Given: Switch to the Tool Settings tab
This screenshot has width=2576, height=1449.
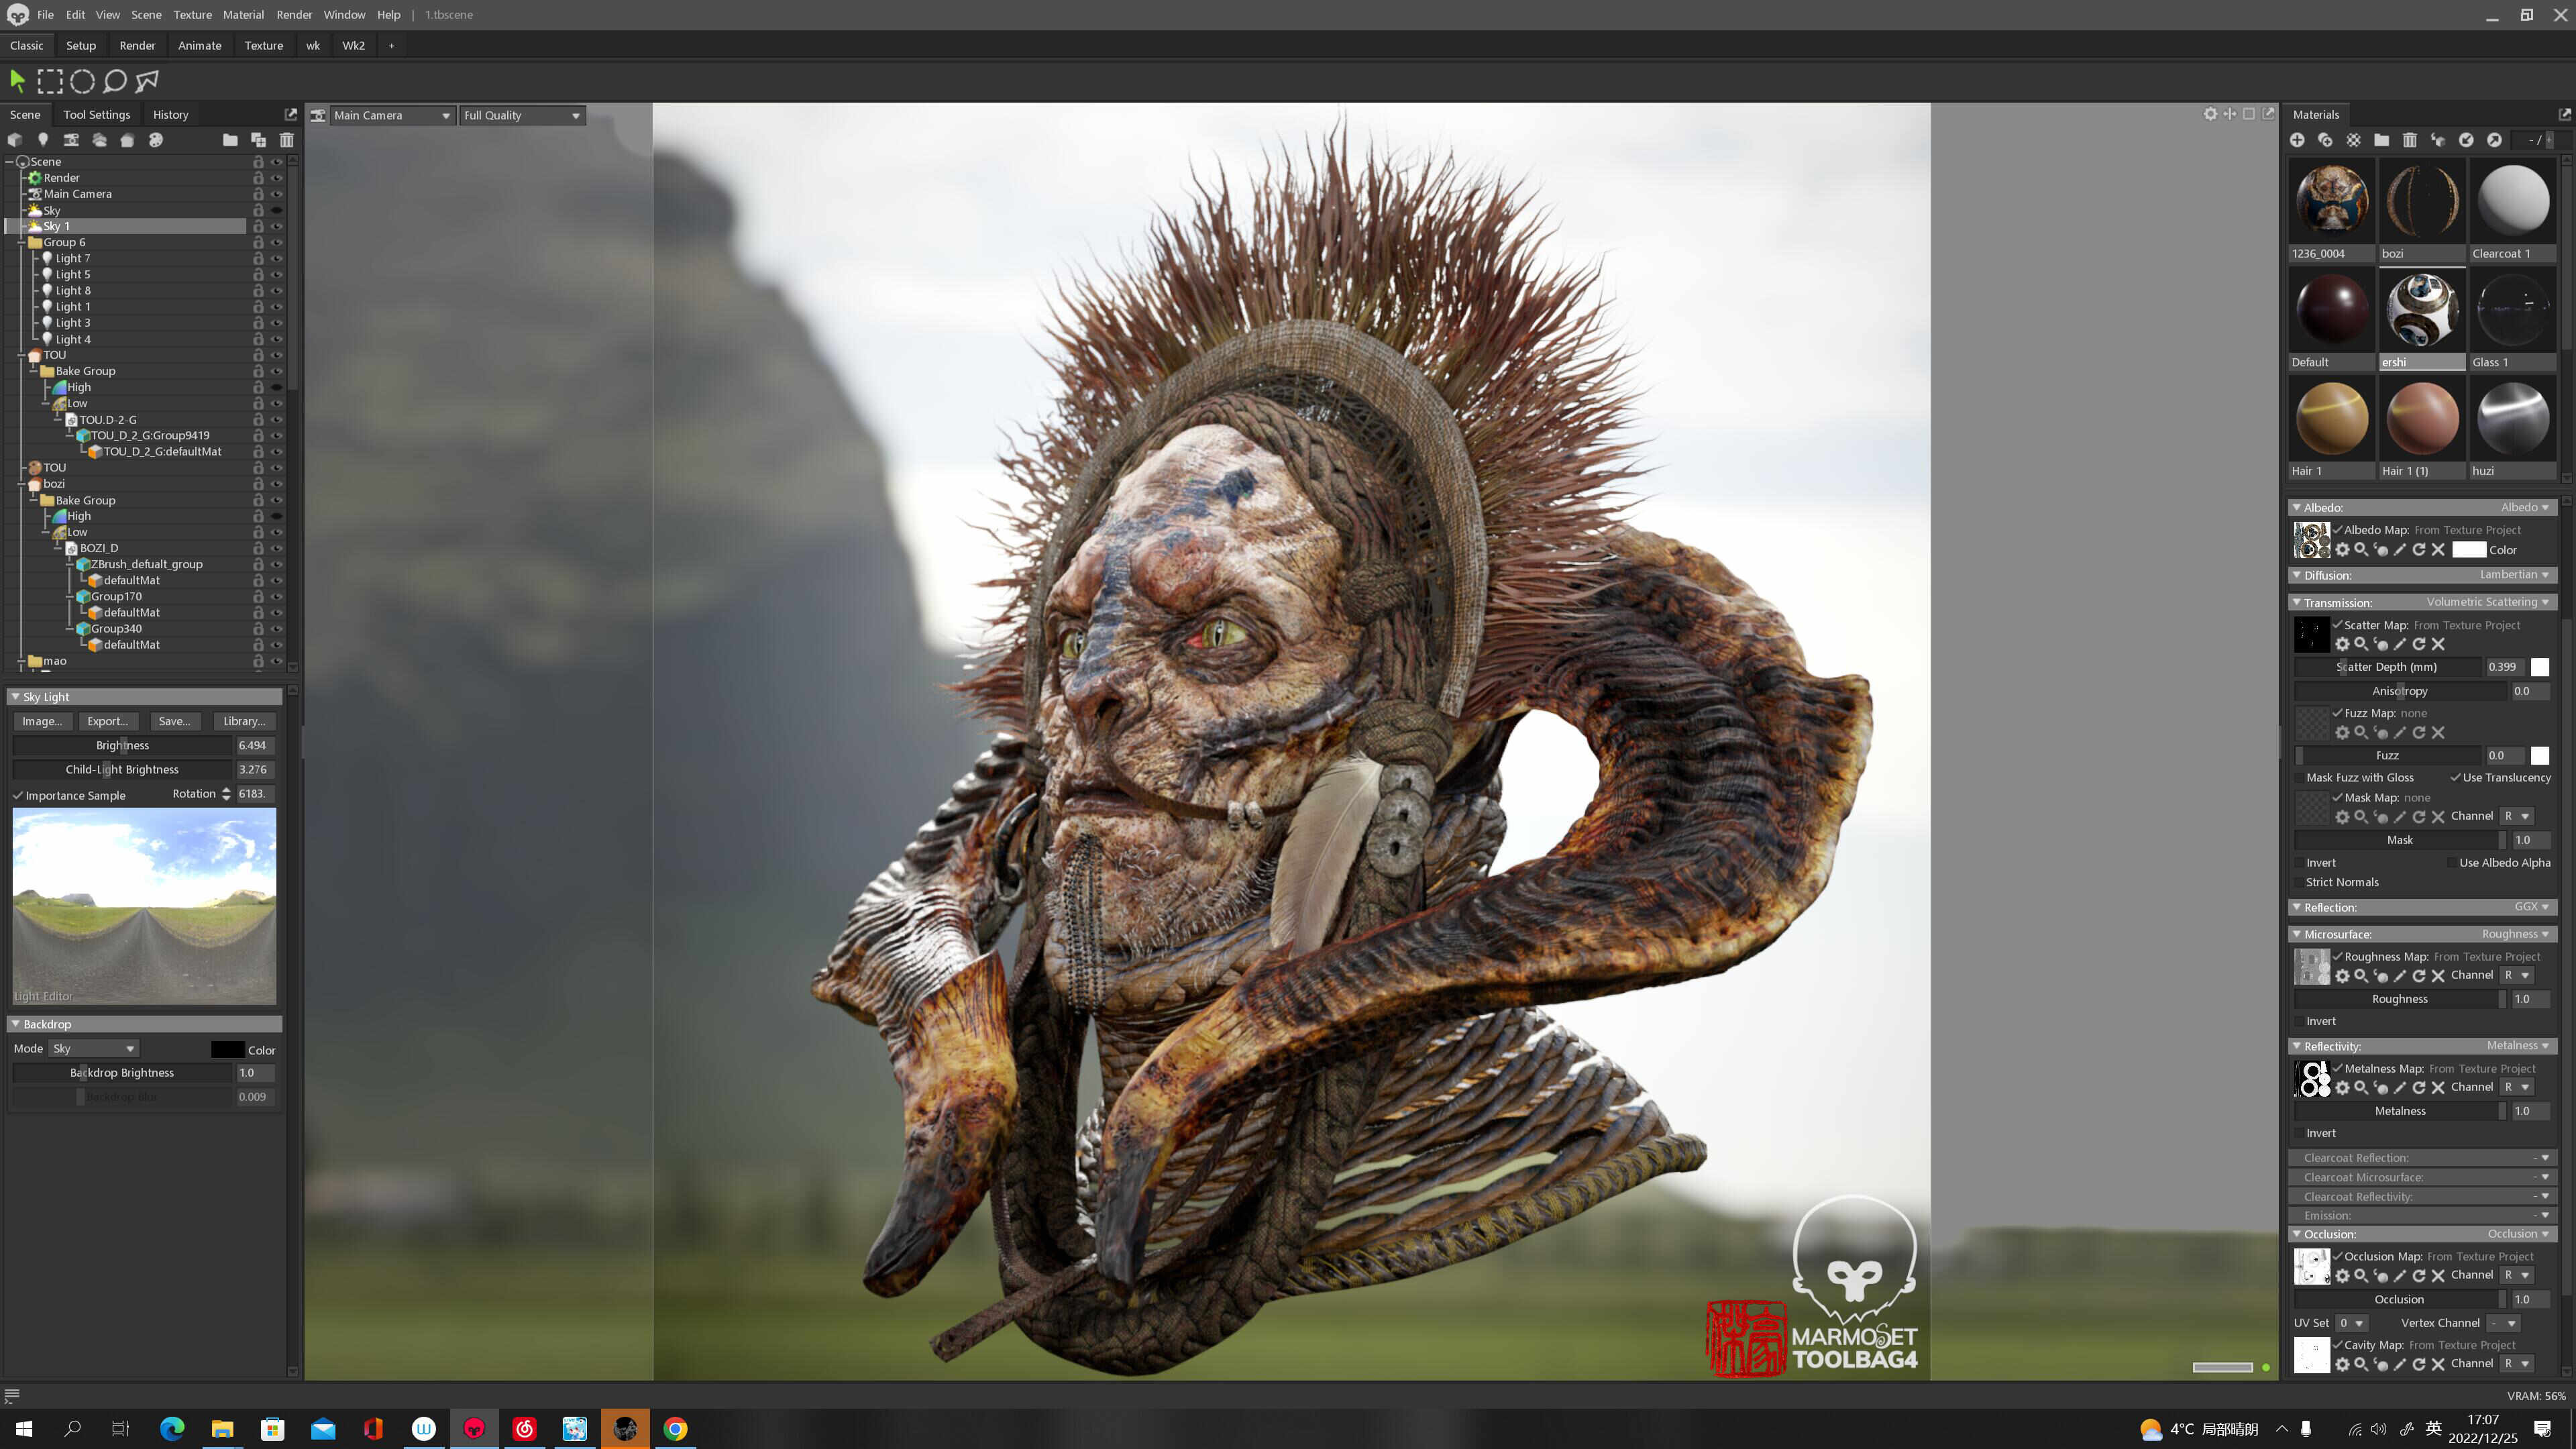Looking at the screenshot, I should point(96,115).
